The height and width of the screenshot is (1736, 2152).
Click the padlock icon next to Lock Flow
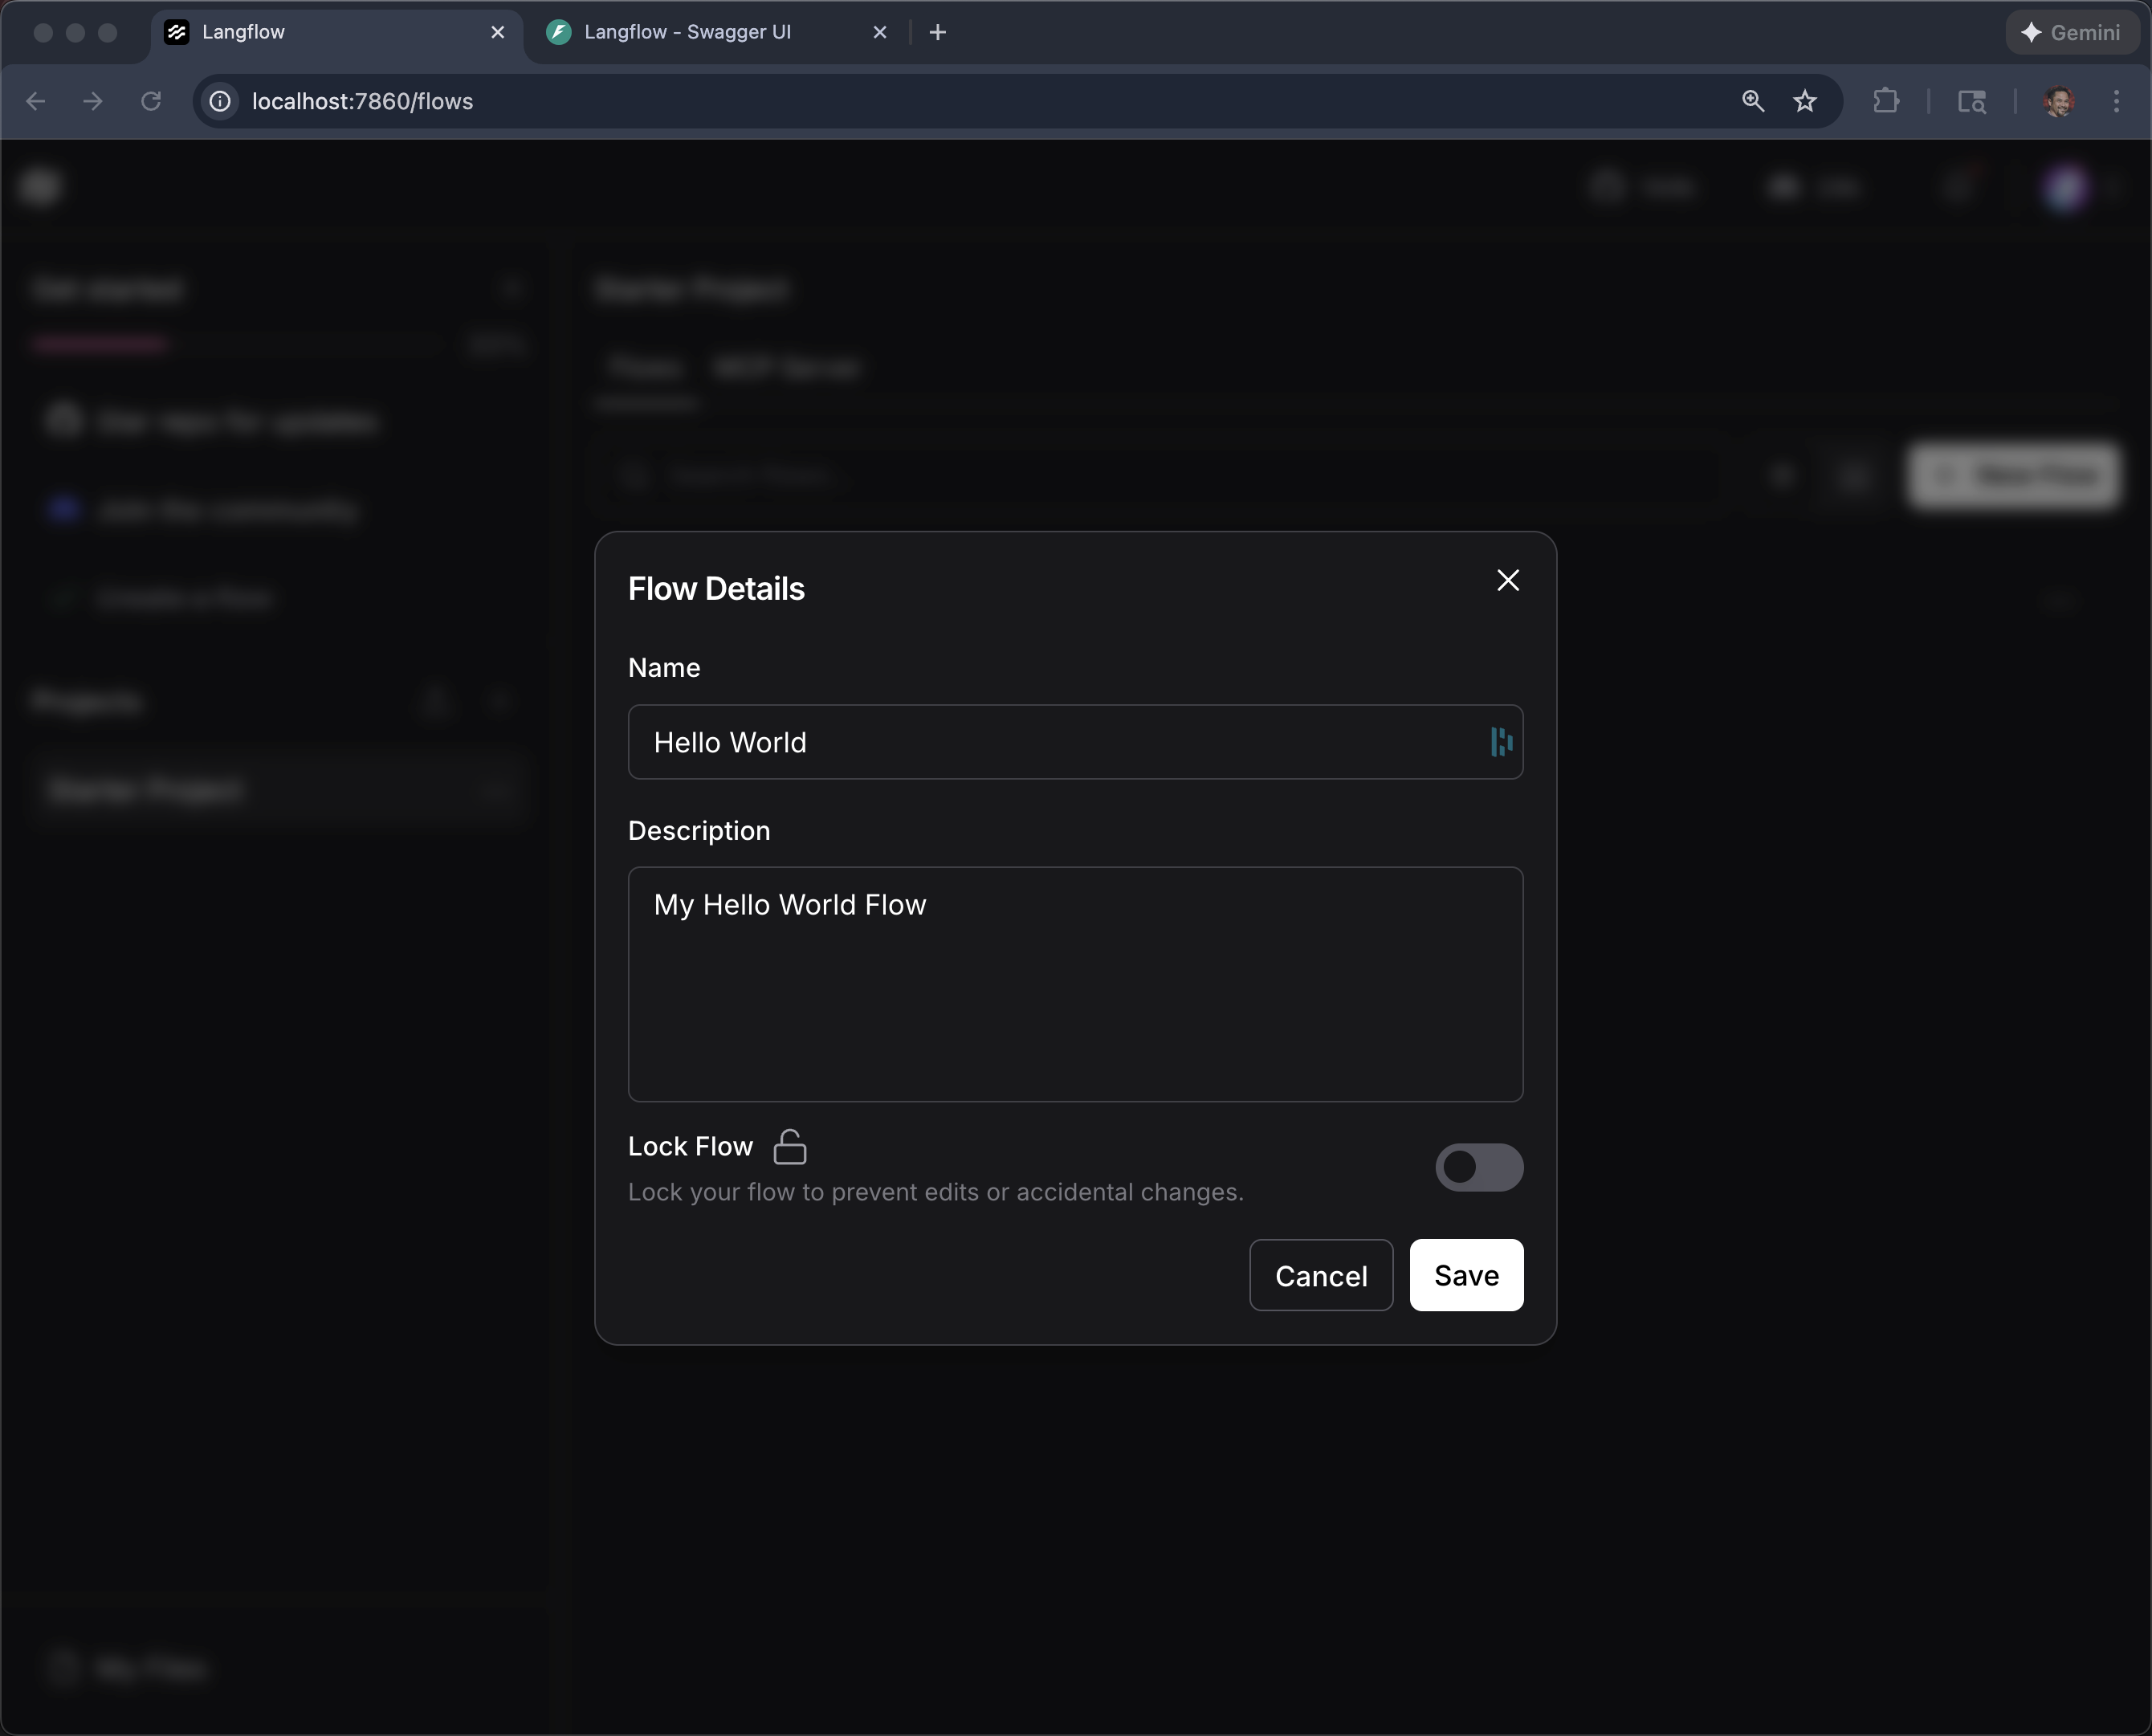pyautogui.click(x=790, y=1146)
